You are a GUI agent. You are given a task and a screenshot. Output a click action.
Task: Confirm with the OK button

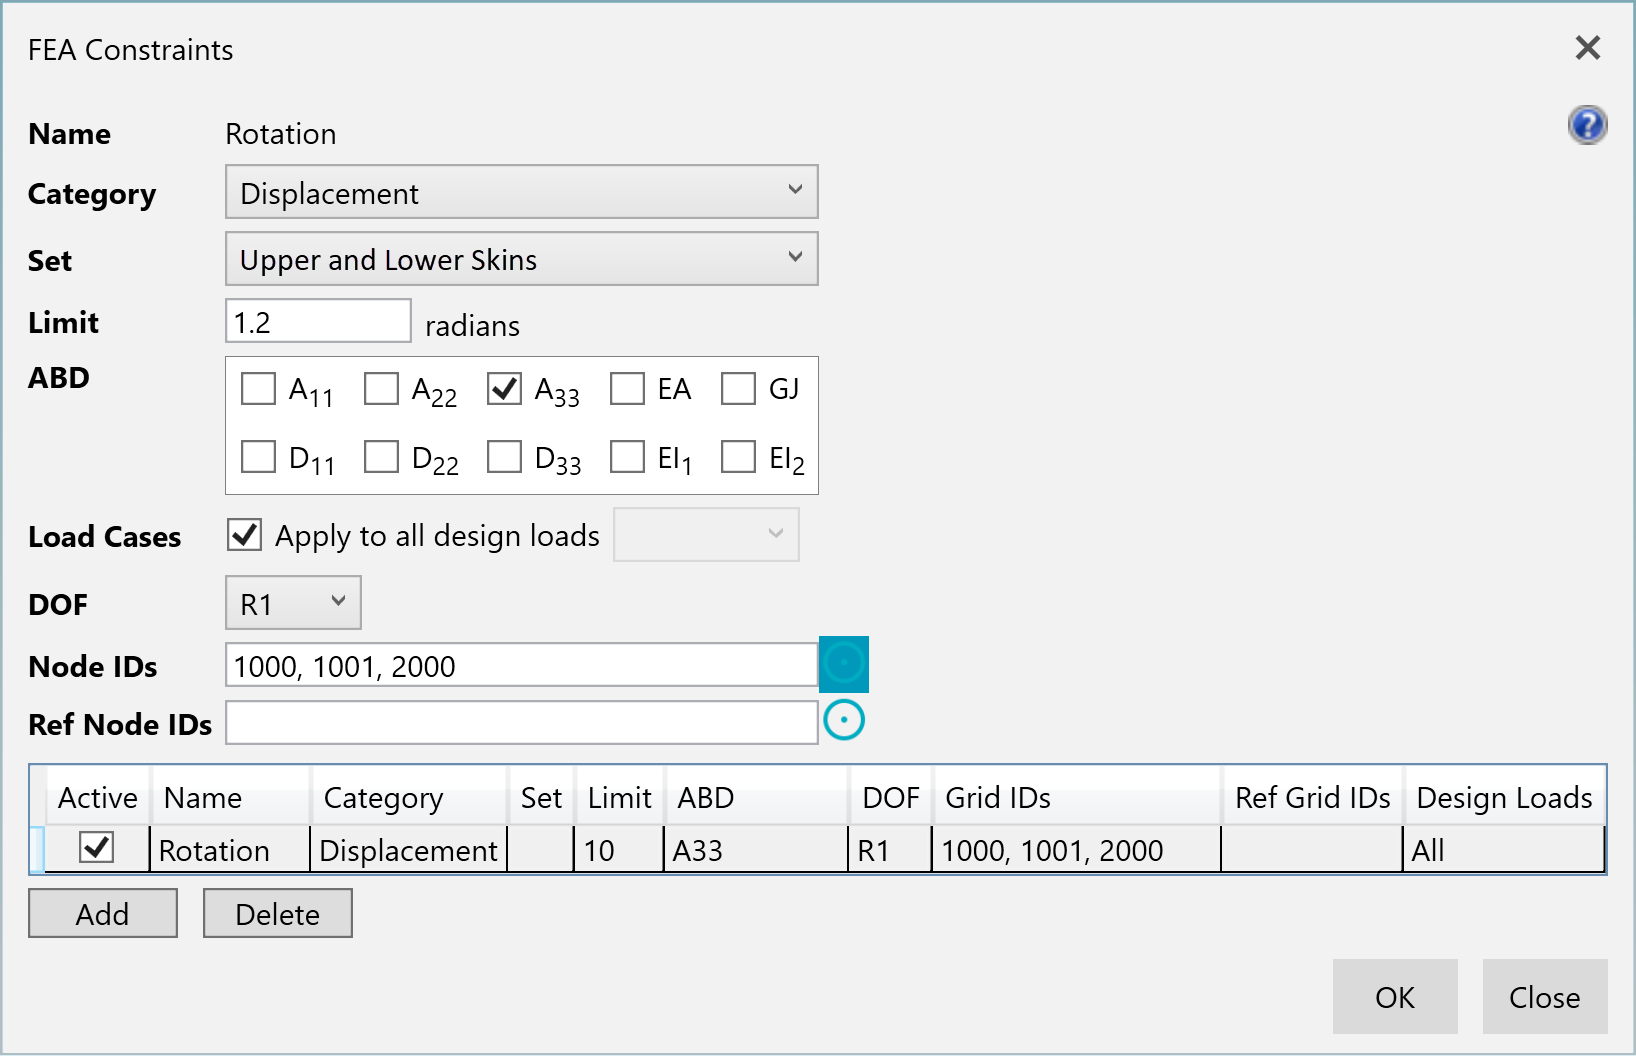pos(1395,997)
